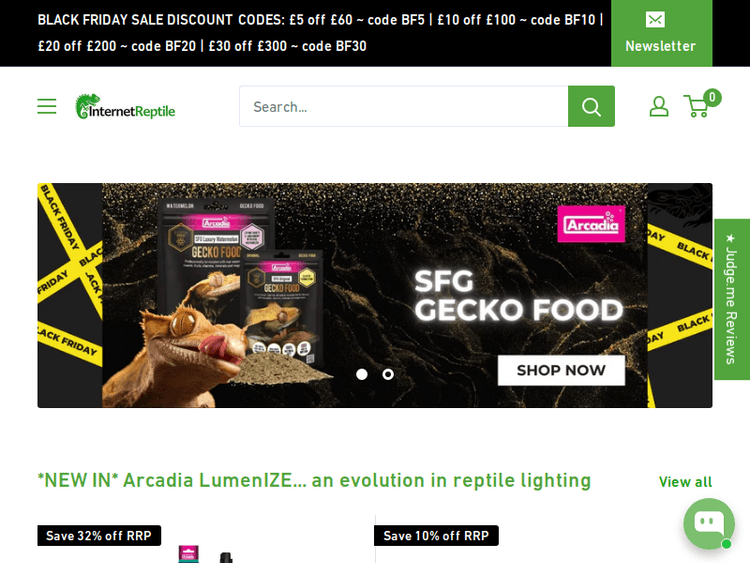This screenshot has height=563, width=750.
Task: Click the SHOP NOW banner button
Action: click(561, 370)
